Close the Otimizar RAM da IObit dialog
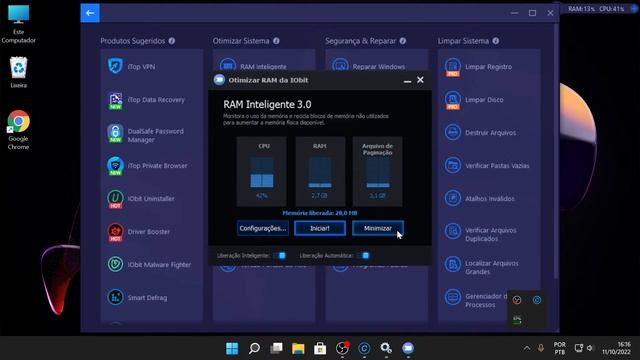 [x=420, y=80]
